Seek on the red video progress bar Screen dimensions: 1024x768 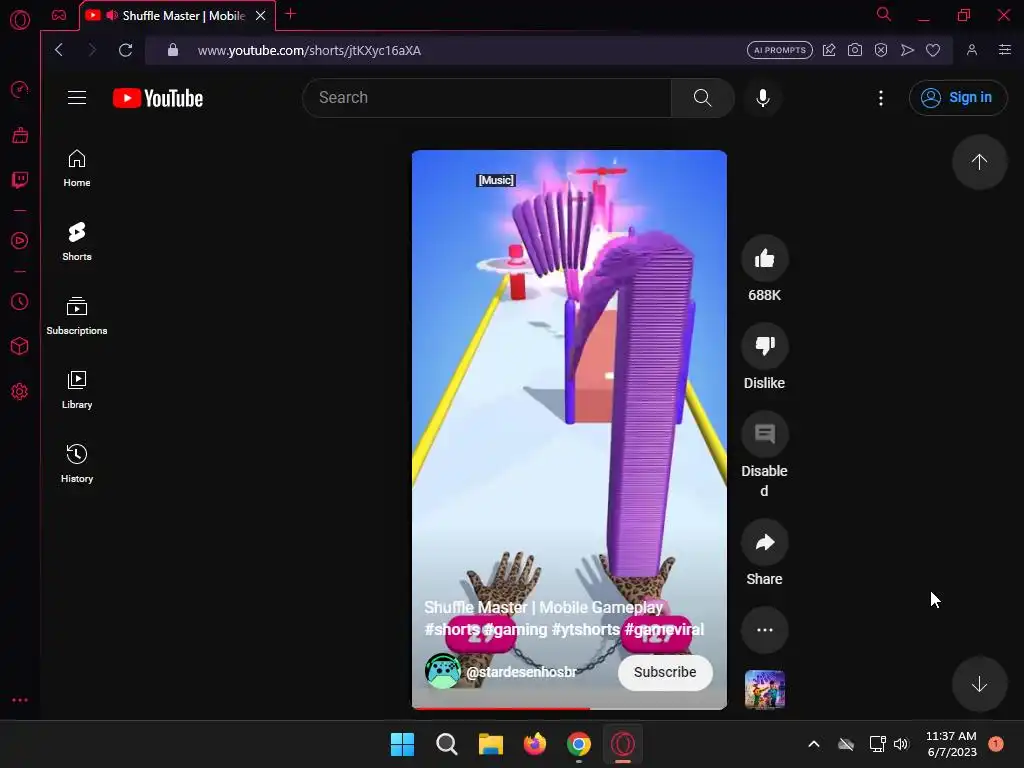click(569, 707)
